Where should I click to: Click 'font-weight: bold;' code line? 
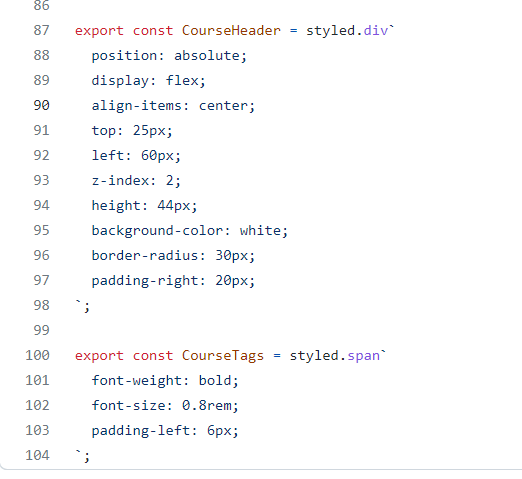pyautogui.click(x=165, y=381)
